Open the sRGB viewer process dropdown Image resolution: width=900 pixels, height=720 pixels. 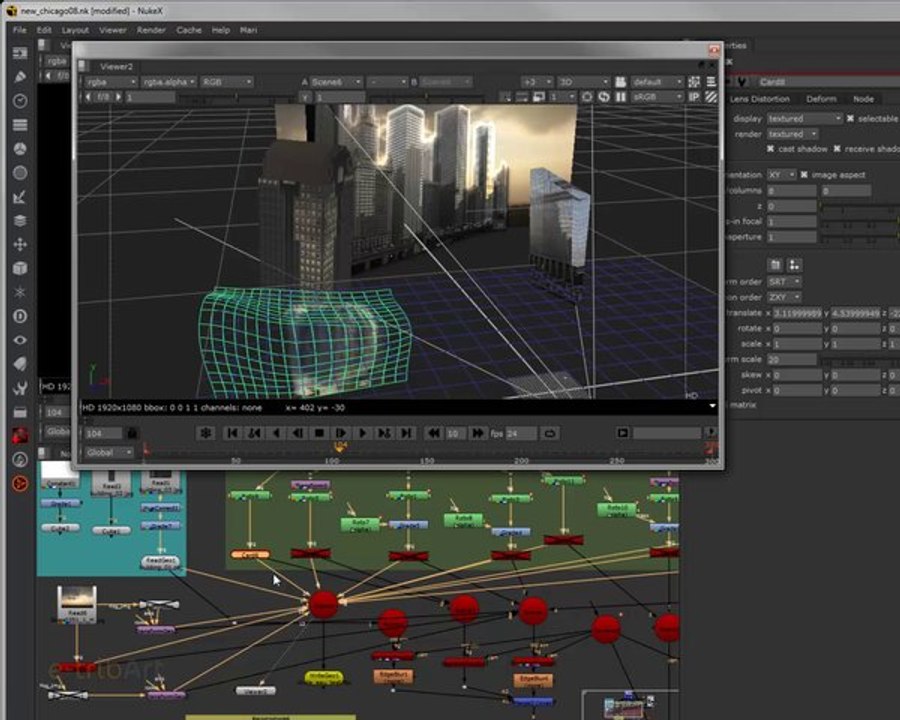[x=657, y=97]
